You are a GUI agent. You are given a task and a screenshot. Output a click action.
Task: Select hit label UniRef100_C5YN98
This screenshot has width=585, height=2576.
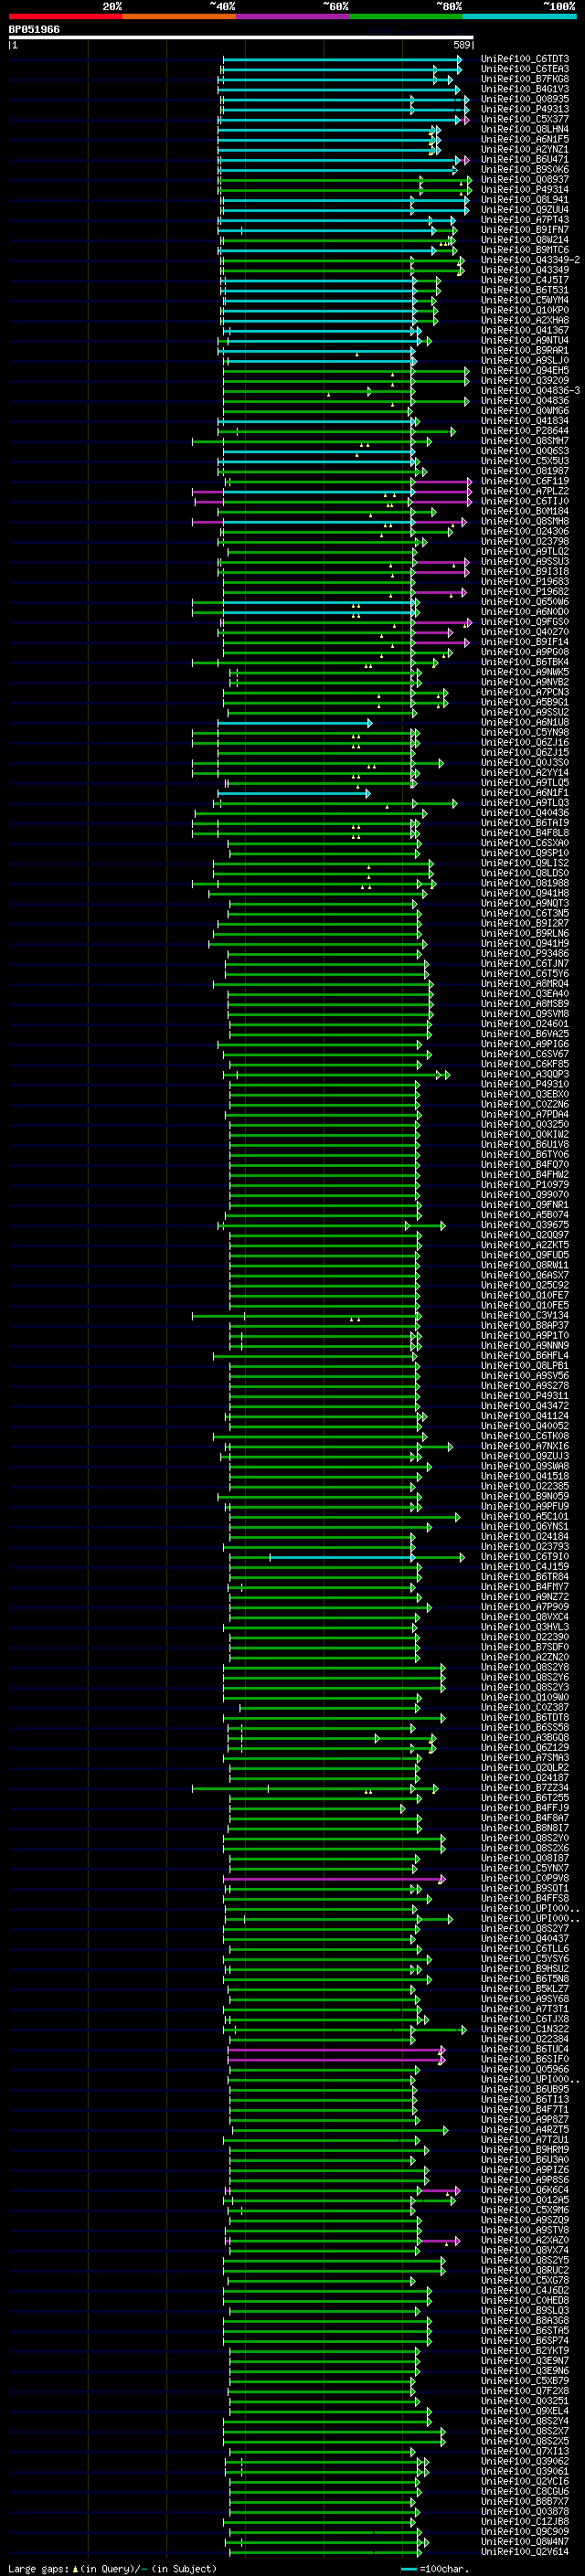point(525,732)
